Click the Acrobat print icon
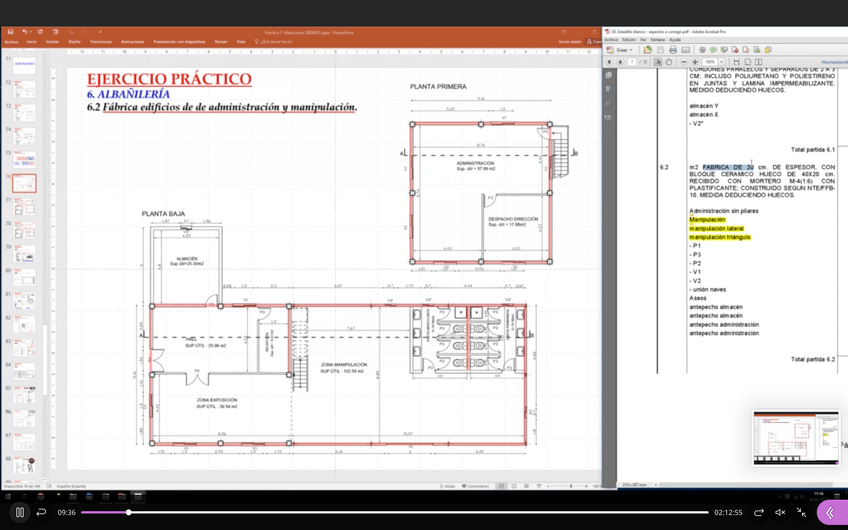848x530 pixels. [x=673, y=50]
